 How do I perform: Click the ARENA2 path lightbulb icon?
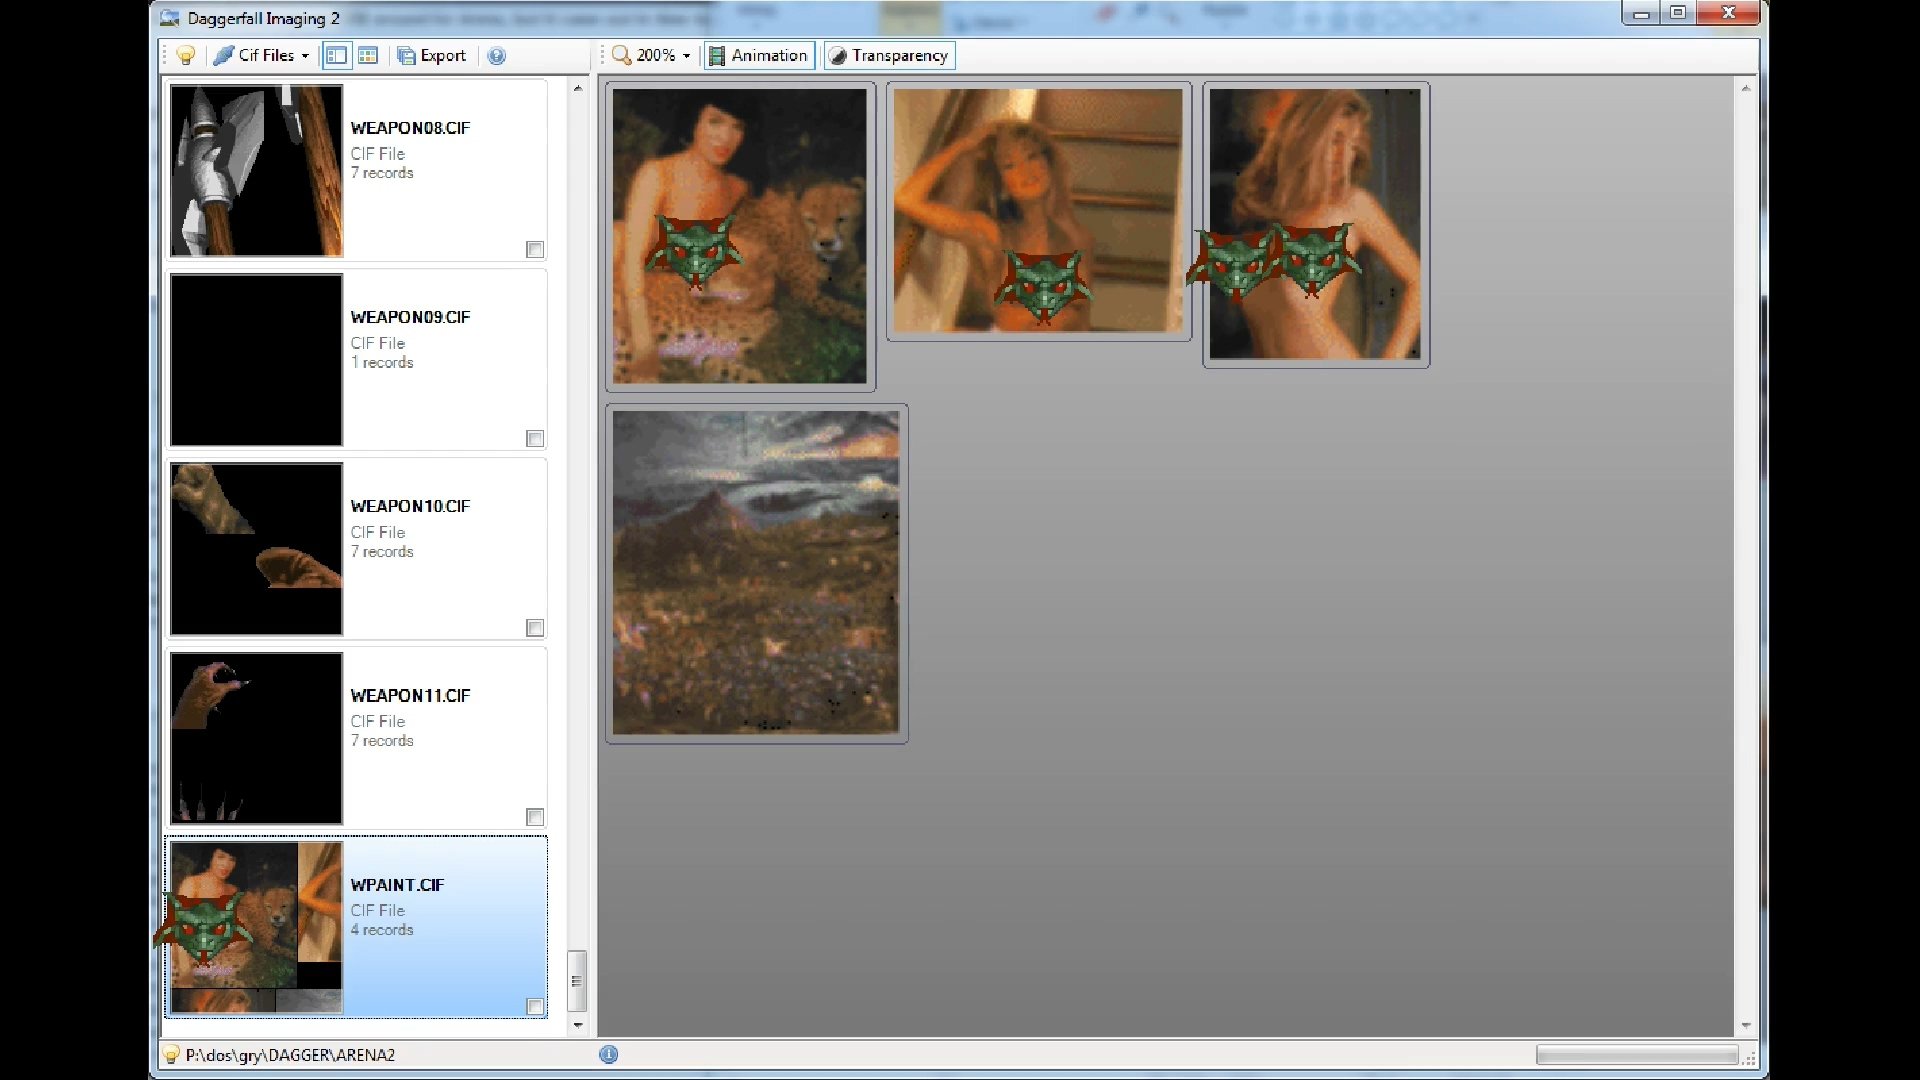click(x=172, y=1055)
